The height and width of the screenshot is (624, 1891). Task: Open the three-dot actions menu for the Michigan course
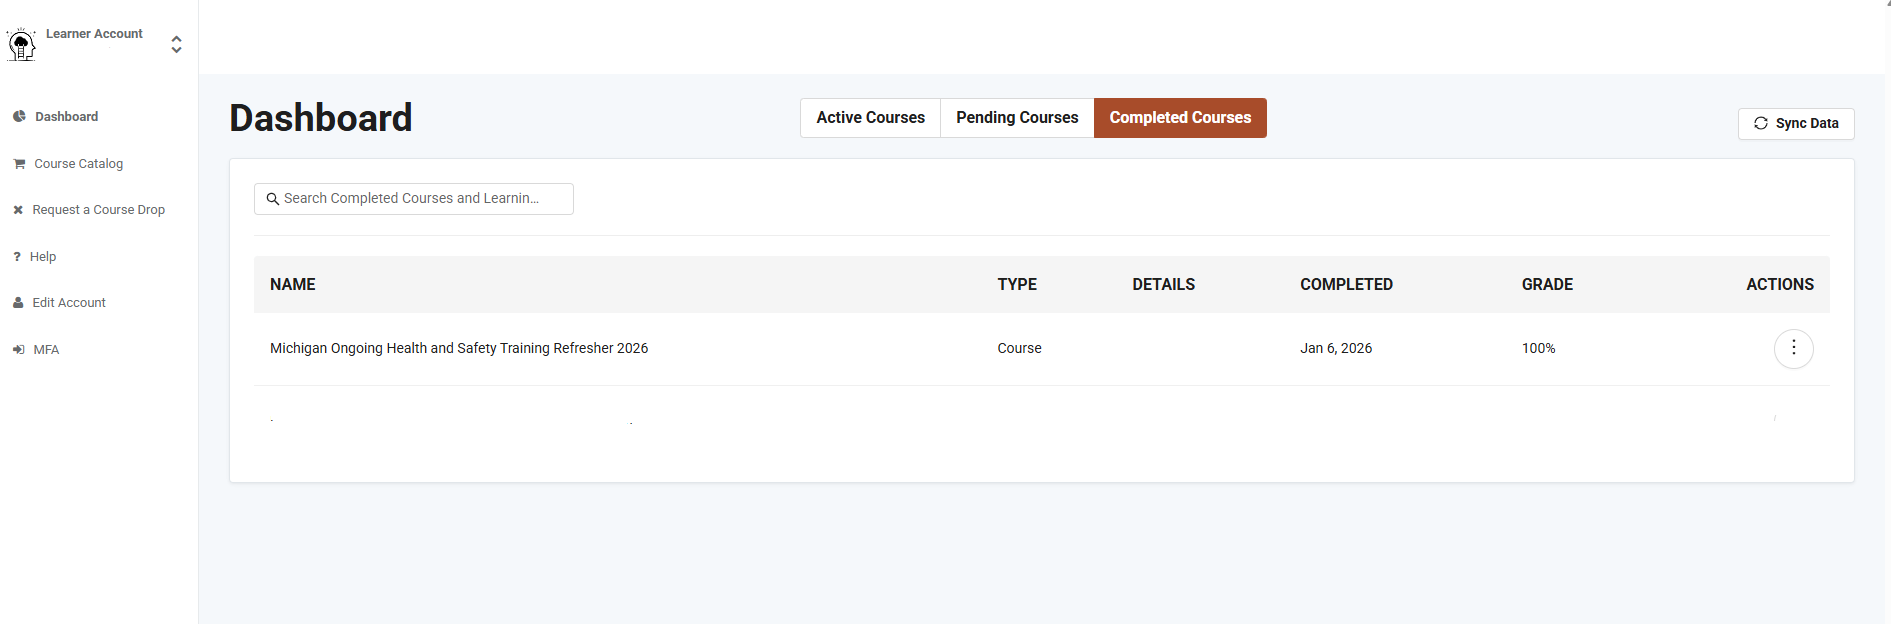(x=1793, y=348)
